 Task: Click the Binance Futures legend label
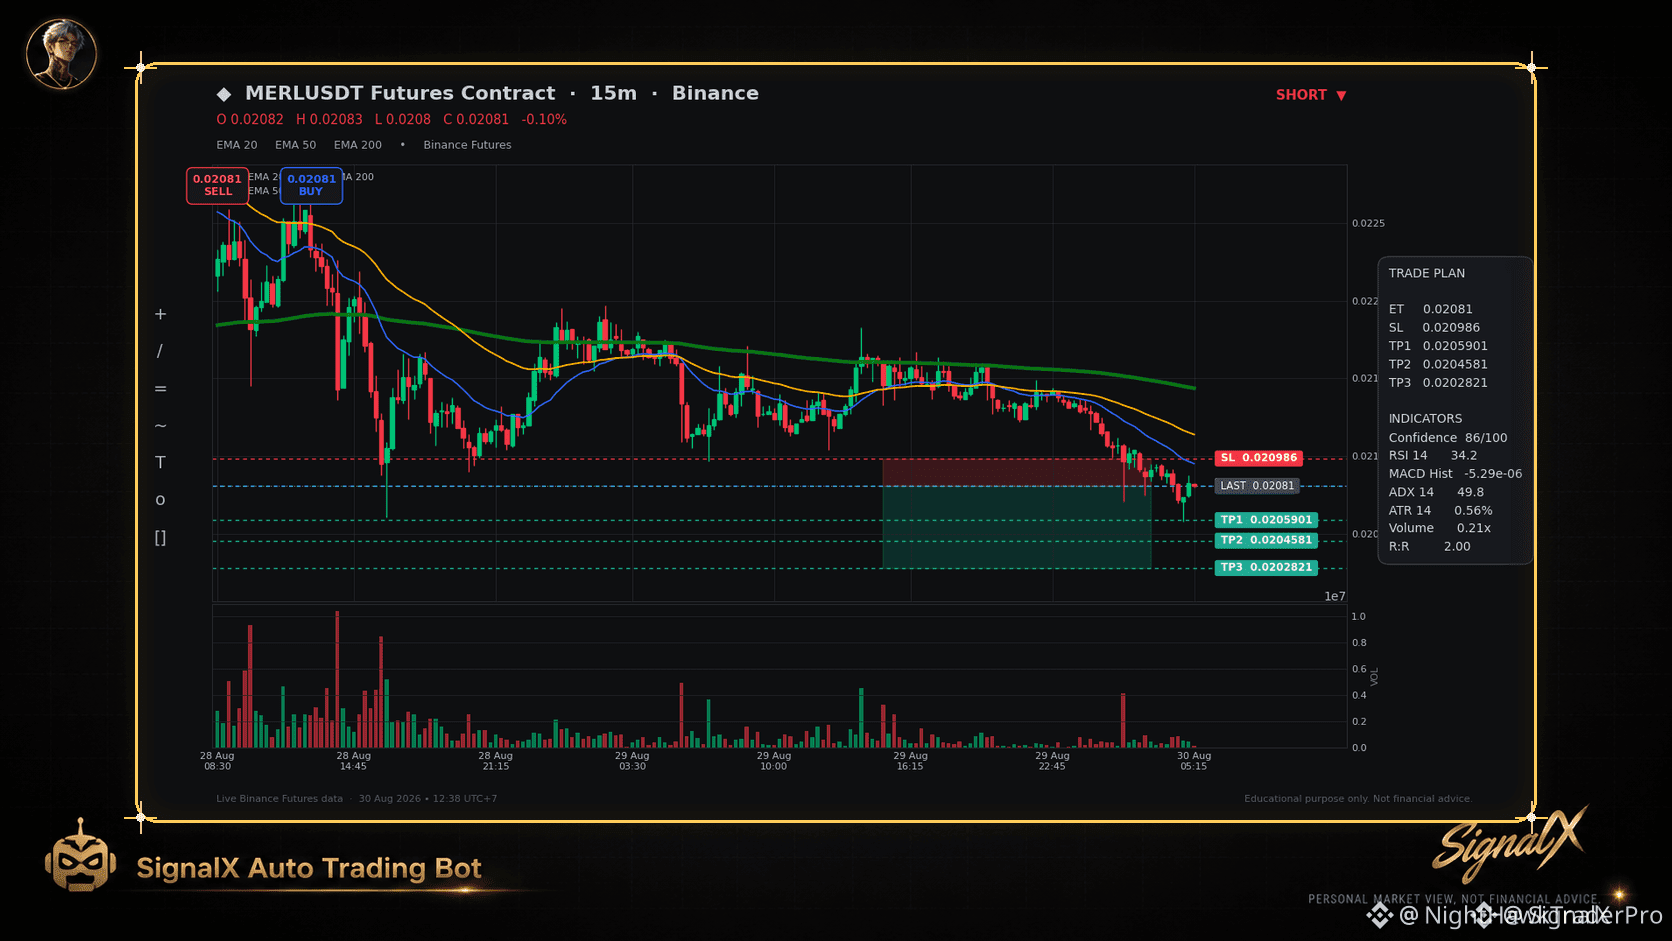point(467,145)
